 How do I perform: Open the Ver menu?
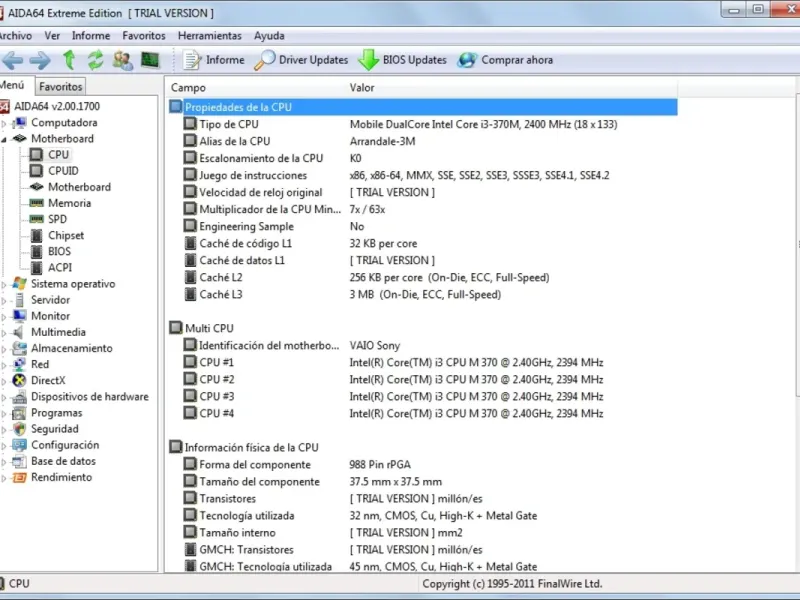click(x=52, y=36)
